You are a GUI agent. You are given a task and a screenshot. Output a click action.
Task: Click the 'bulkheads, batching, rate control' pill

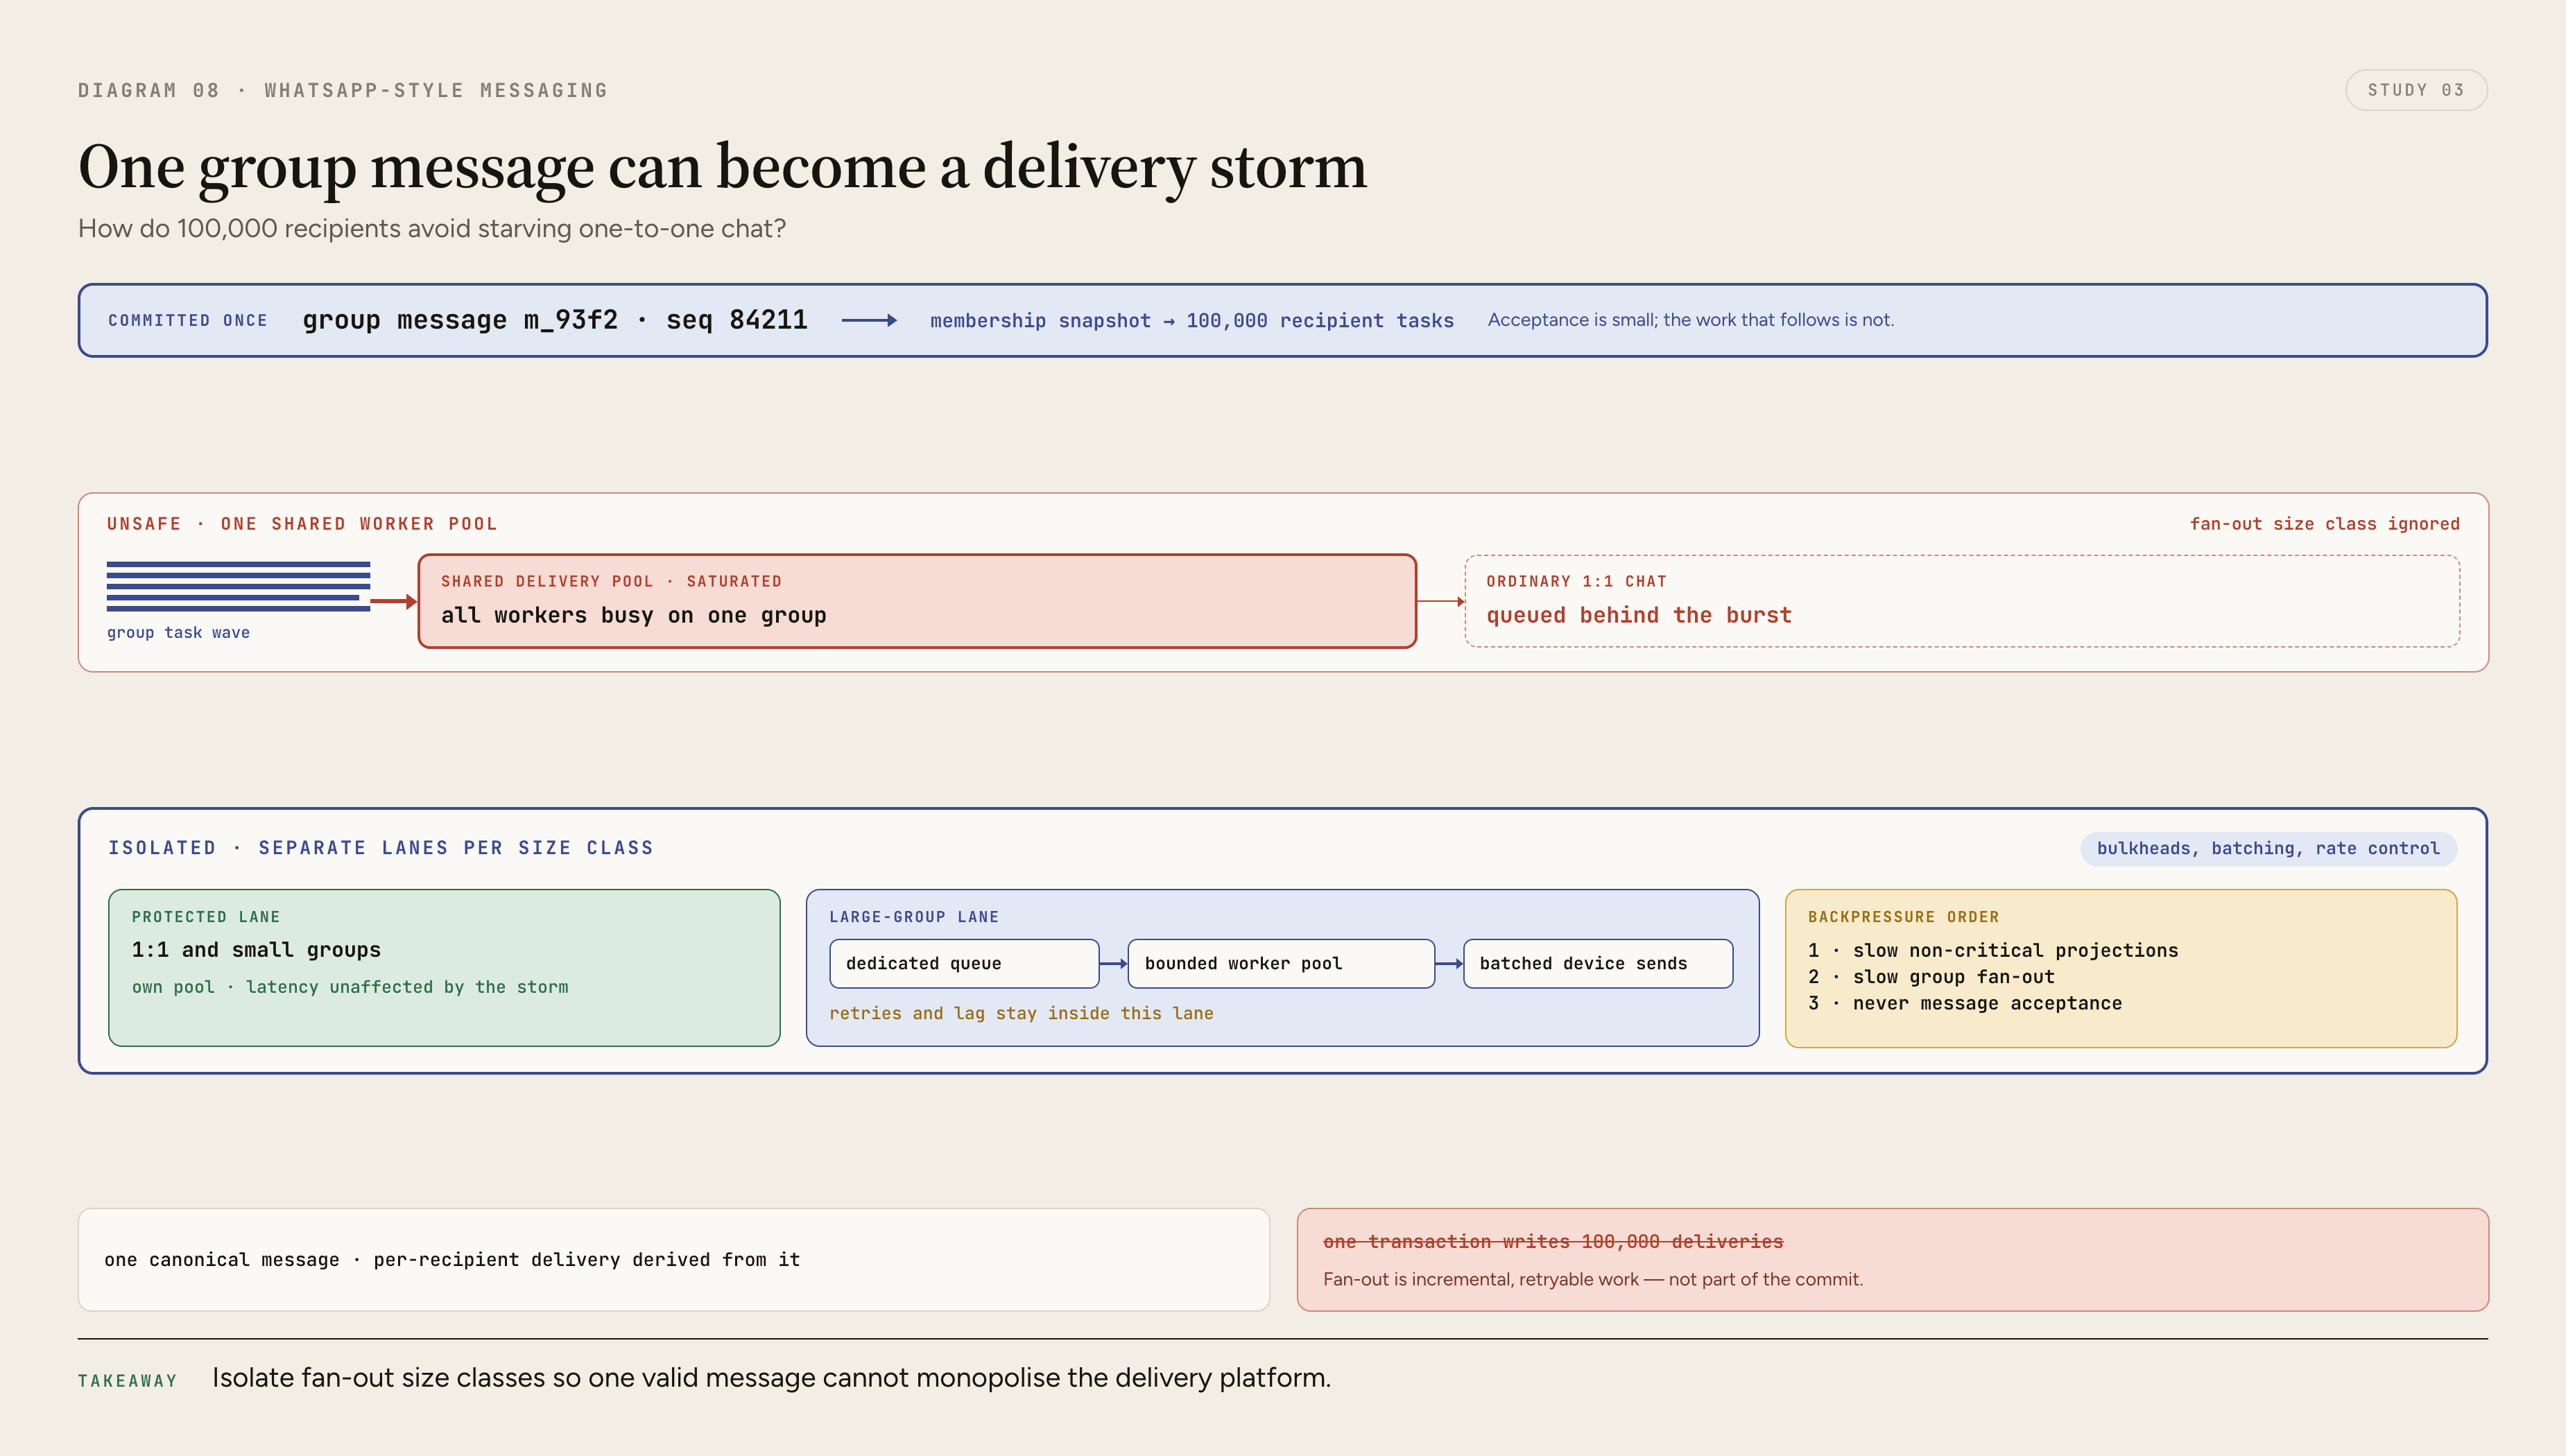2268,849
